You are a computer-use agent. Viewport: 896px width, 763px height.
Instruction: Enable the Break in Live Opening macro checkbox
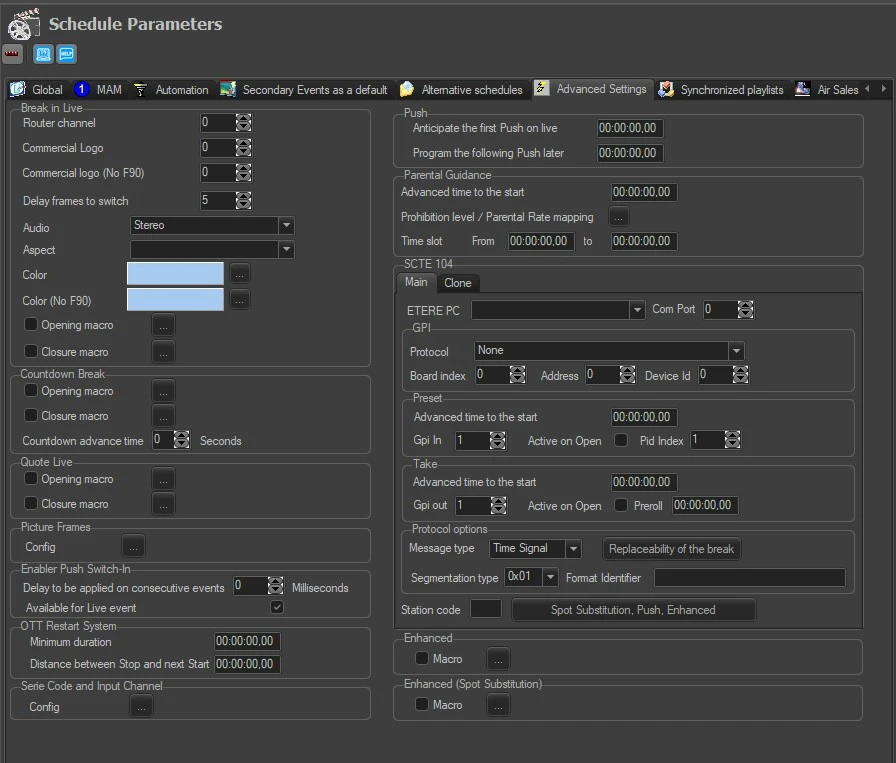tap(31, 325)
